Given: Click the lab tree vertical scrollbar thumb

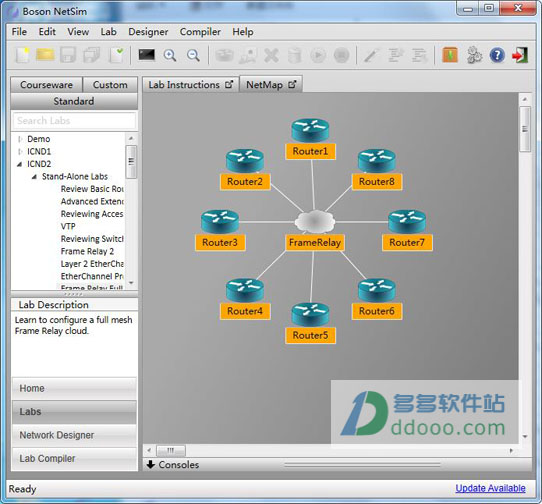Looking at the screenshot, I should pyautogui.click(x=131, y=162).
